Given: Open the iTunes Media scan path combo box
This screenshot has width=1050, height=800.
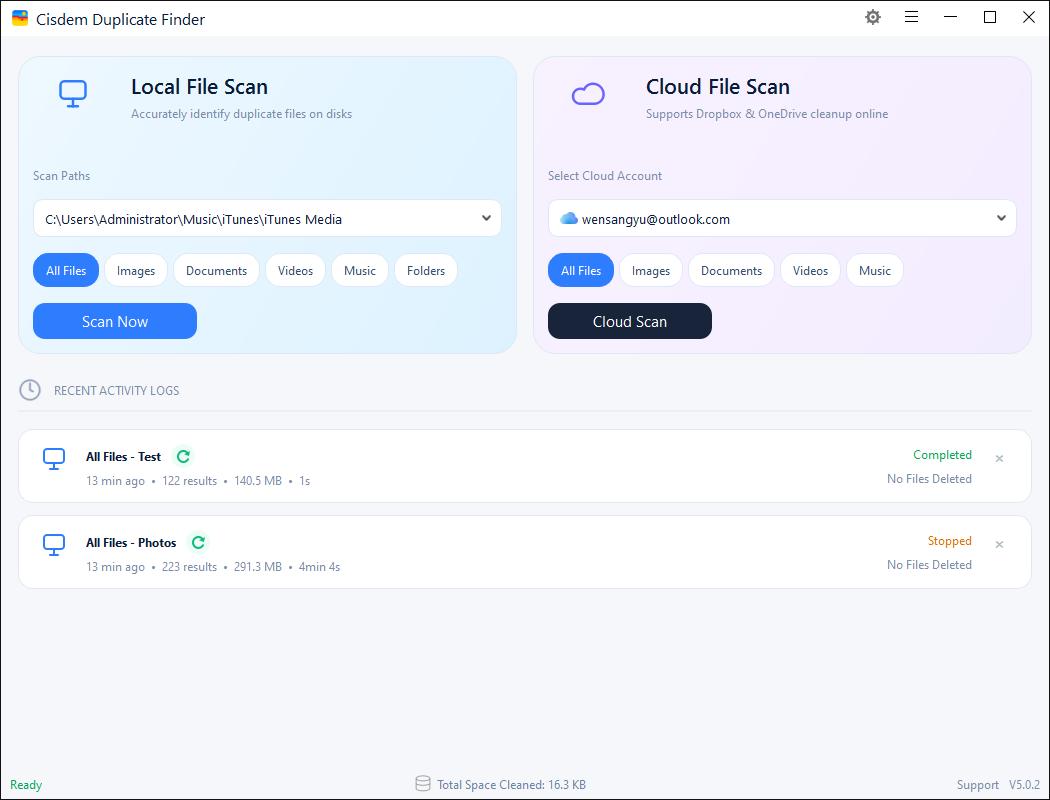Looking at the screenshot, I should coord(267,218).
